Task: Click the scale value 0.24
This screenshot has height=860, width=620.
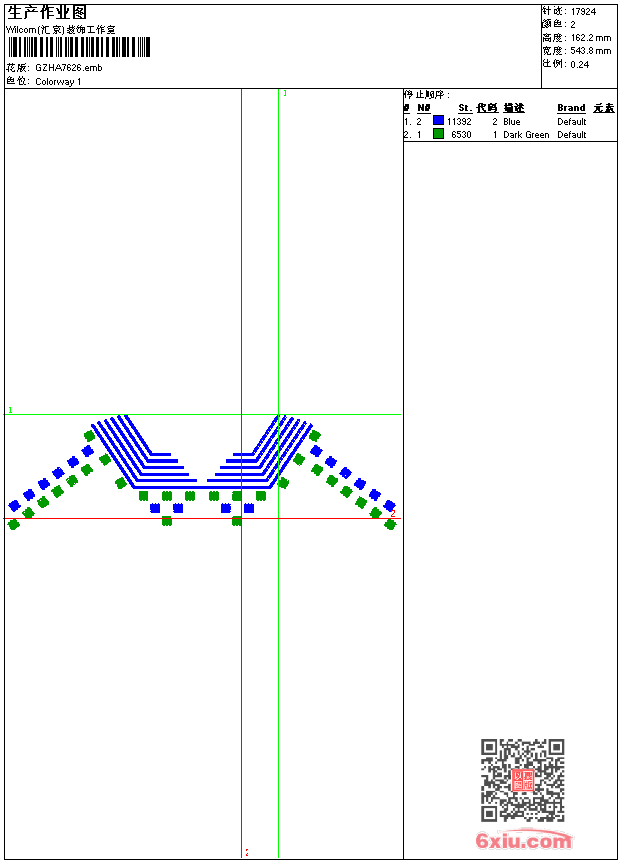Action: (580, 65)
